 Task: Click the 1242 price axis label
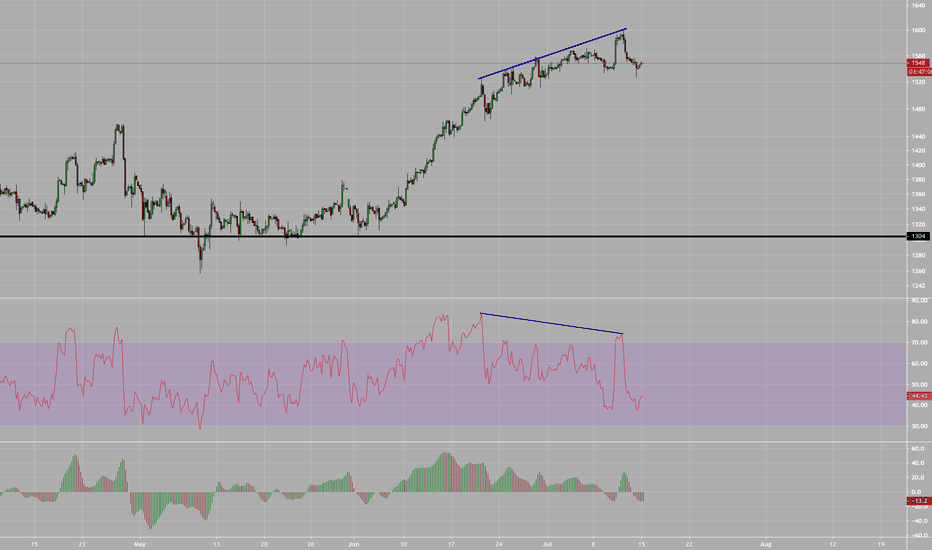pos(918,286)
